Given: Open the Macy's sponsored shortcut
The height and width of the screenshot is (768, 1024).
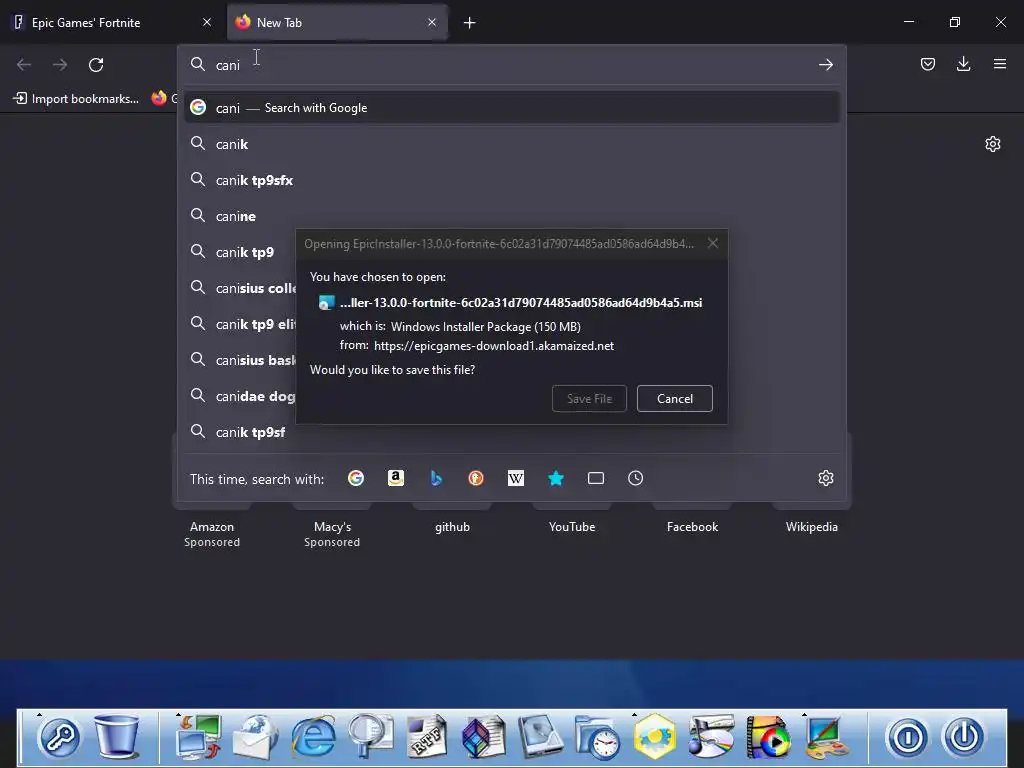Looking at the screenshot, I should point(332,527).
